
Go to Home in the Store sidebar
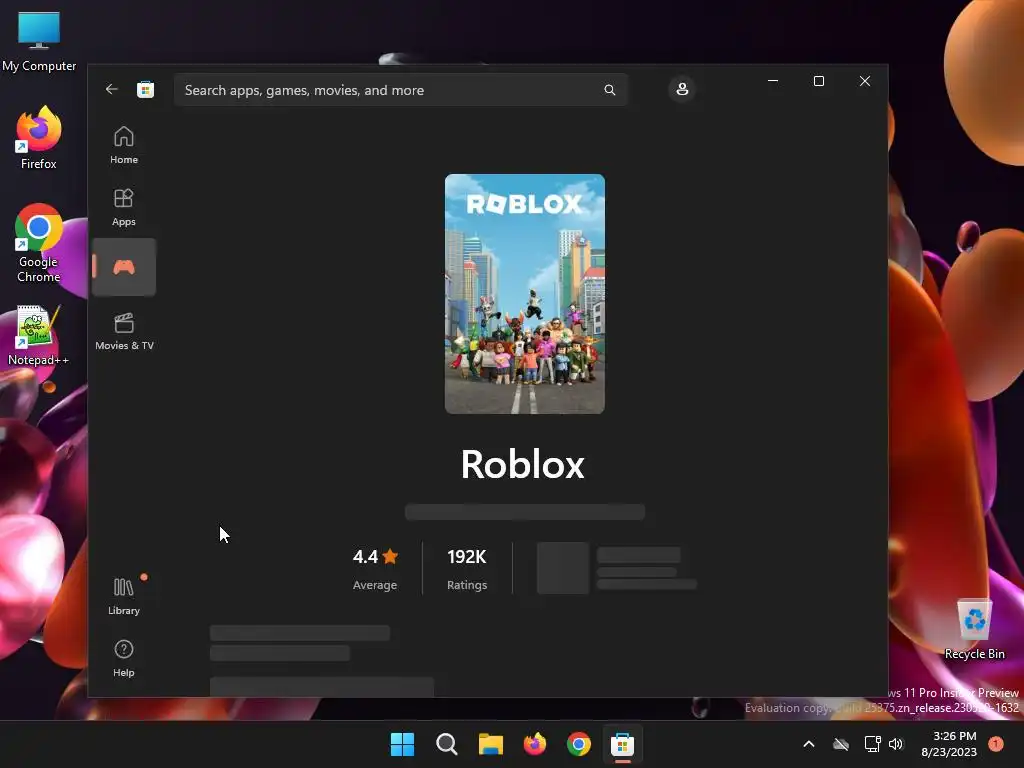tap(123, 144)
